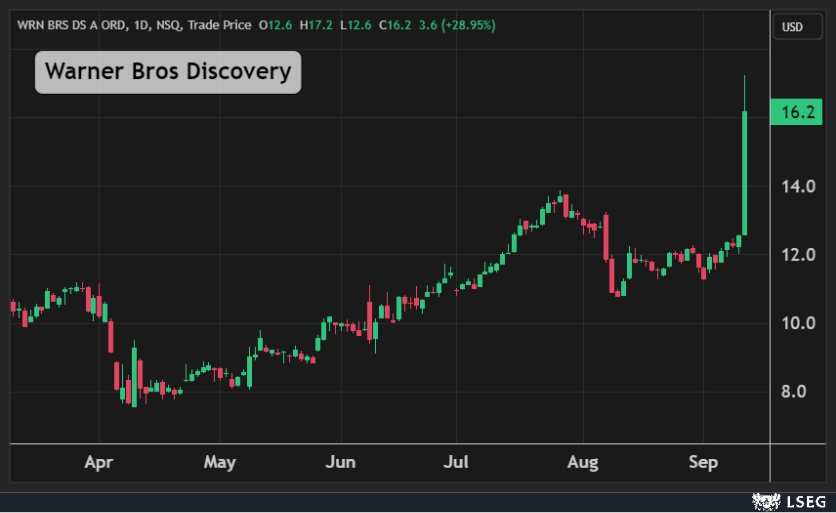Click the 8.0 price axis label

[797, 392]
